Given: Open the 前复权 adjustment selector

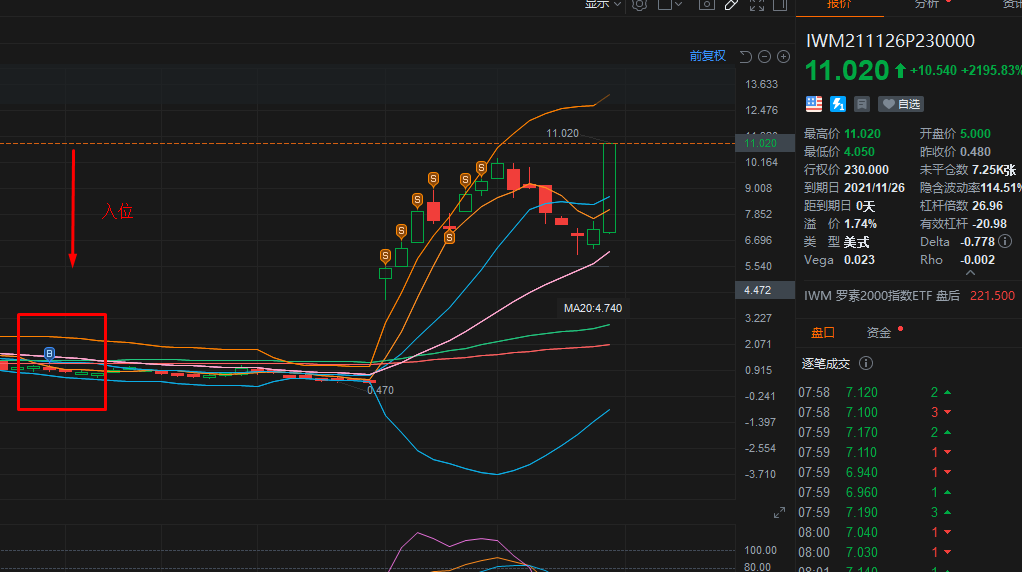Looking at the screenshot, I should pos(707,56).
